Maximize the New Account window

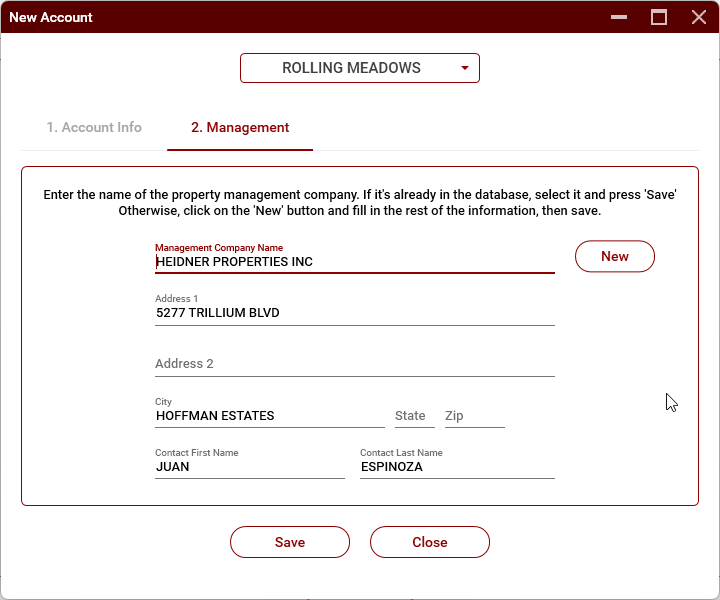(x=659, y=17)
